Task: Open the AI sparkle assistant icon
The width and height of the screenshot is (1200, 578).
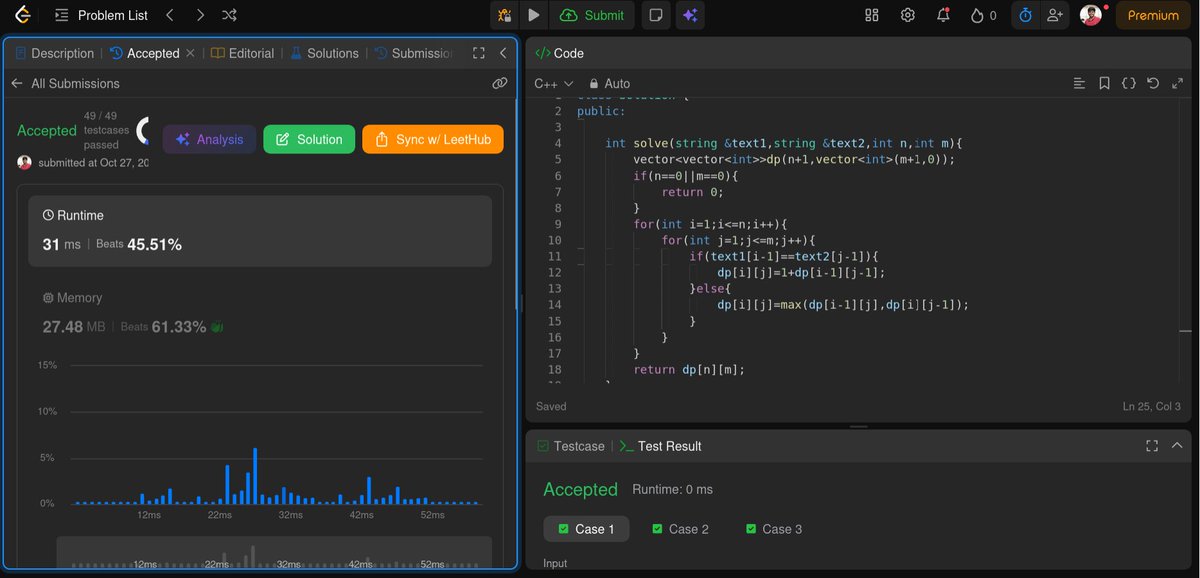Action: pyautogui.click(x=689, y=15)
